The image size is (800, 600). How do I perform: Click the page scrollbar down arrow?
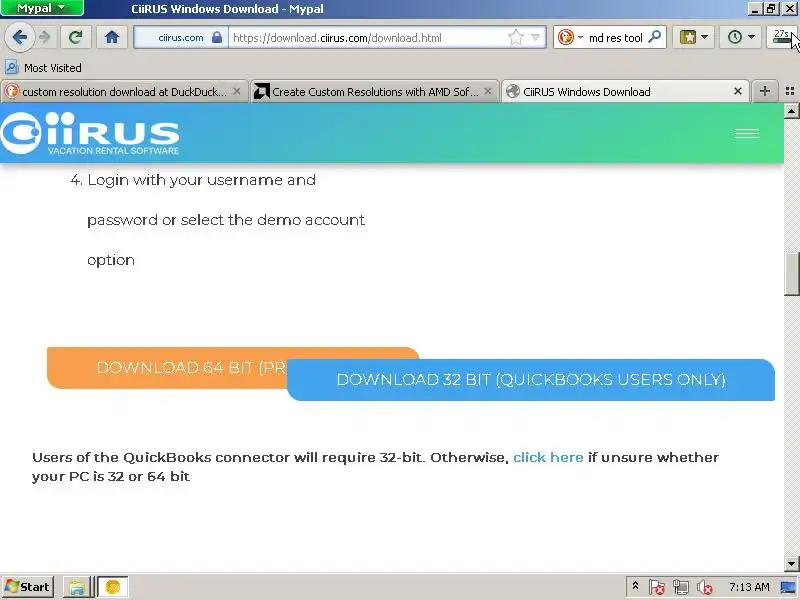(x=791, y=563)
